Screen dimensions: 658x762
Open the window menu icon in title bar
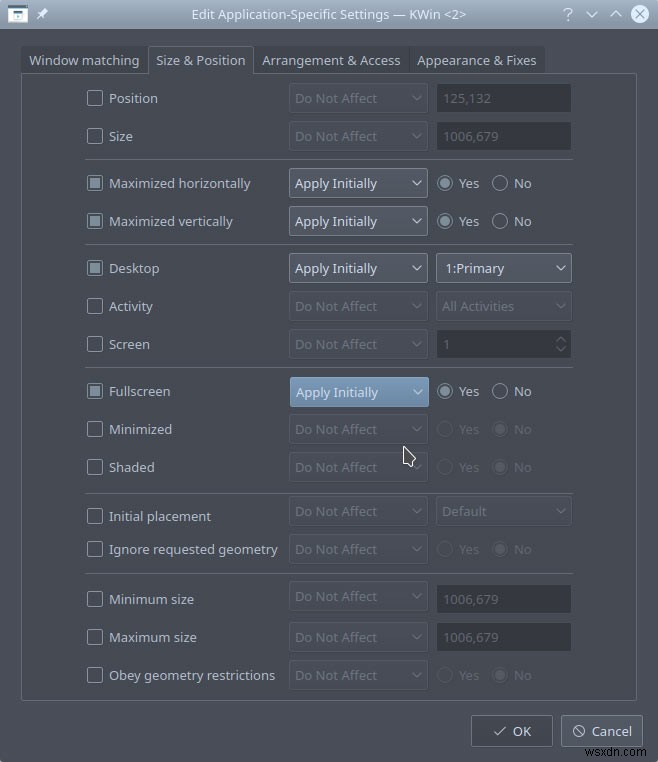click(18, 14)
